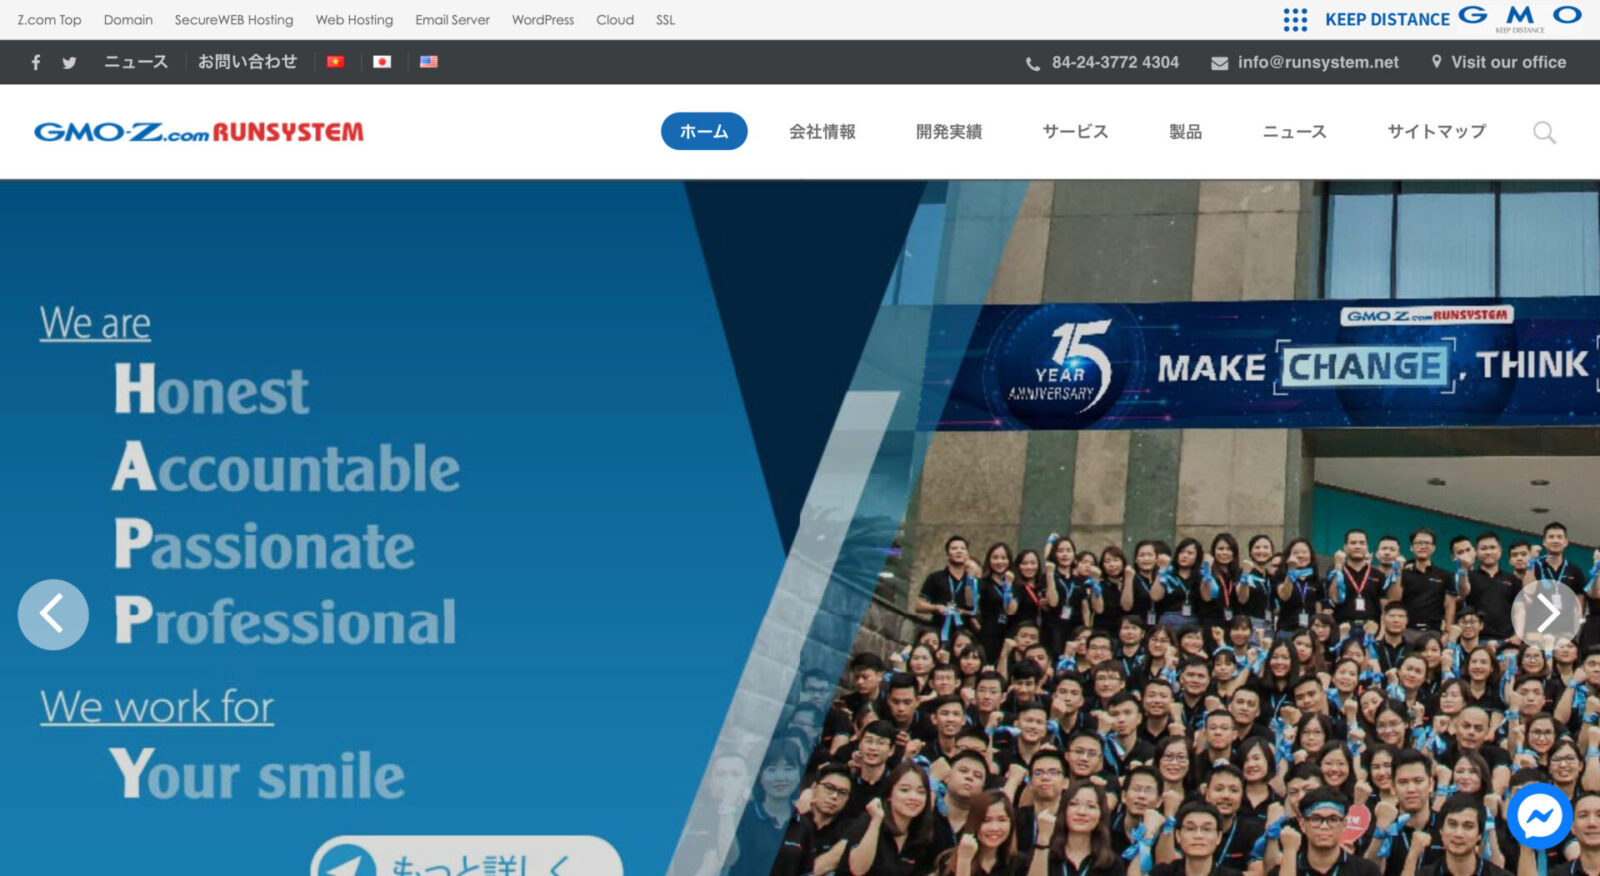Choose the US flag language icon
The width and height of the screenshot is (1600, 876).
point(429,62)
